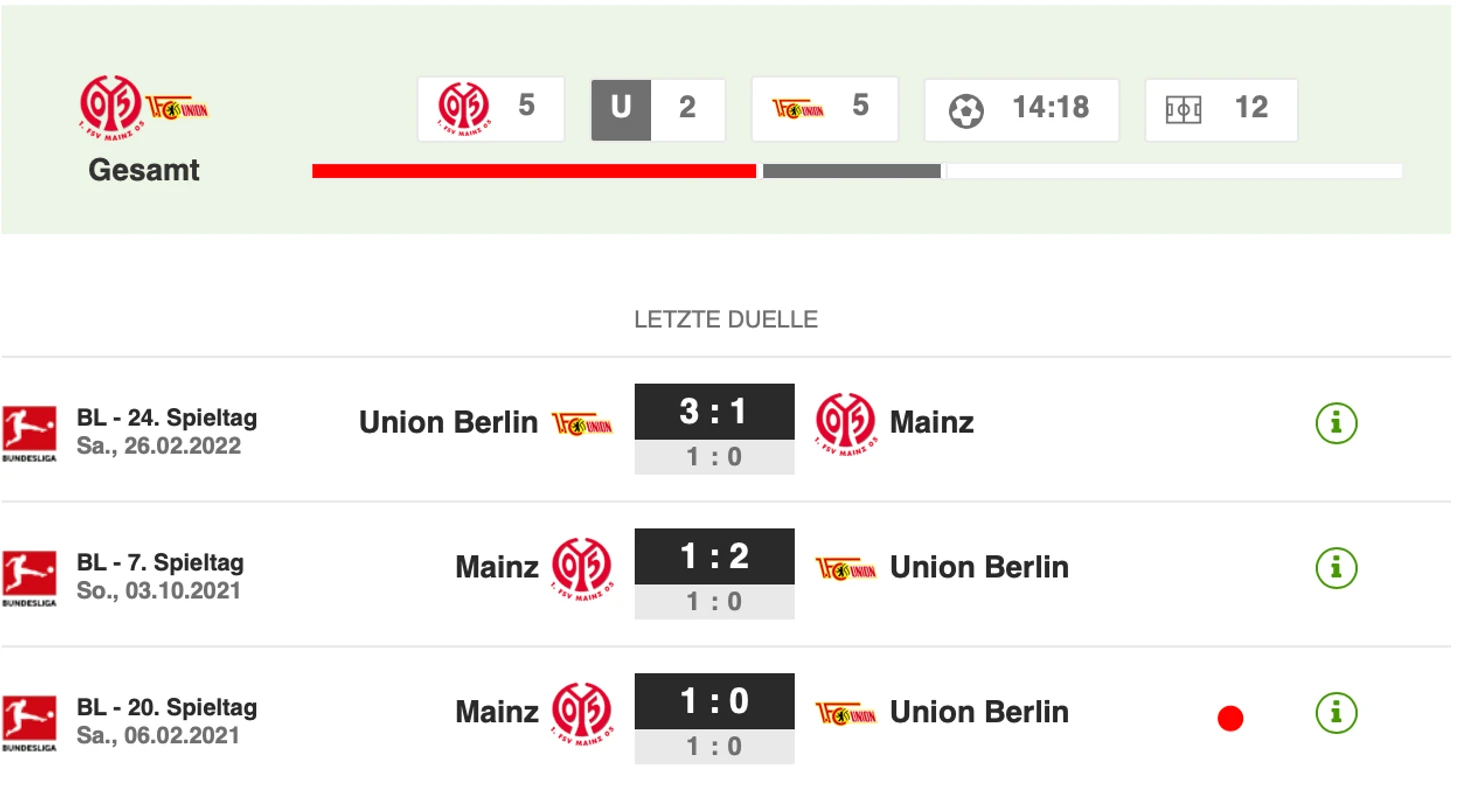
Task: Click Union Berlin team name in first match
Action: 448,422
